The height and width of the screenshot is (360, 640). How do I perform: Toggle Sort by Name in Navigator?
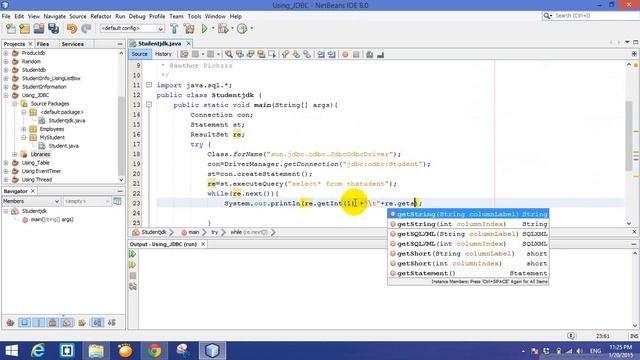click(x=97, y=323)
